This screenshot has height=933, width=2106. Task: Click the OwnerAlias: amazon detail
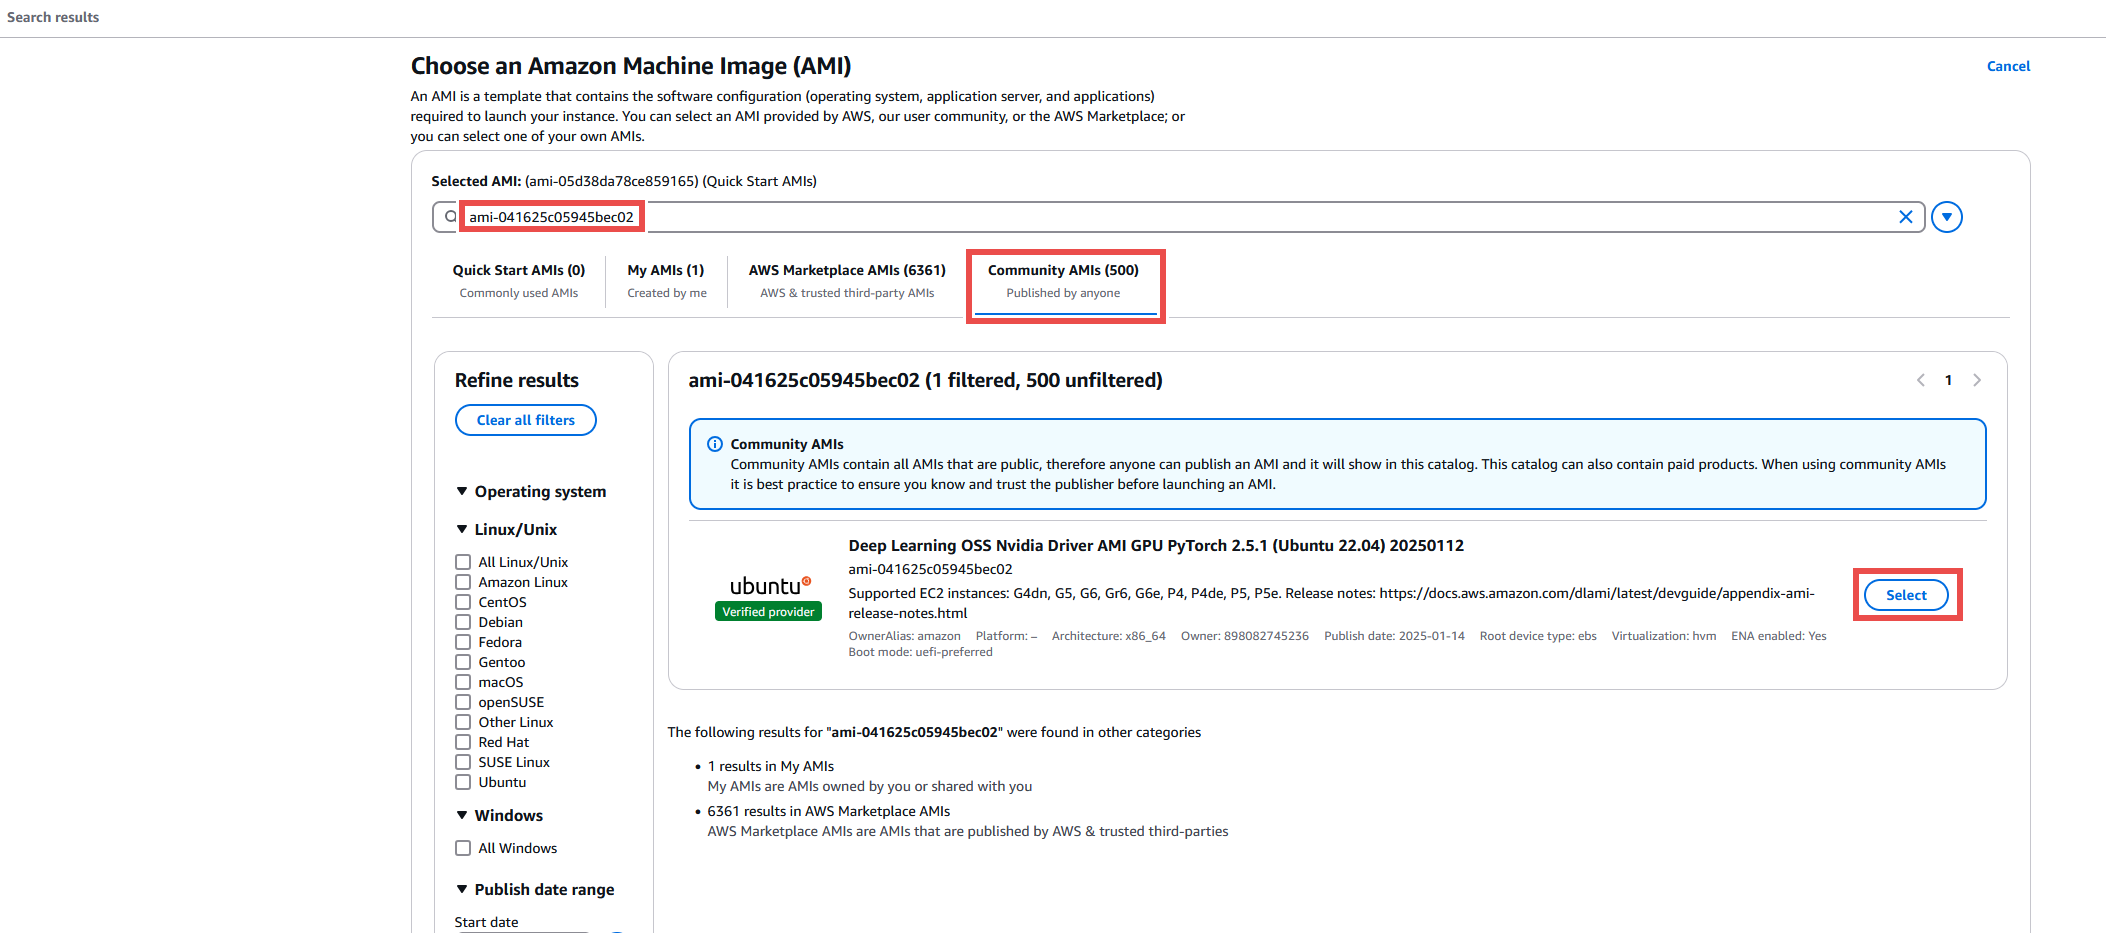[x=904, y=636]
